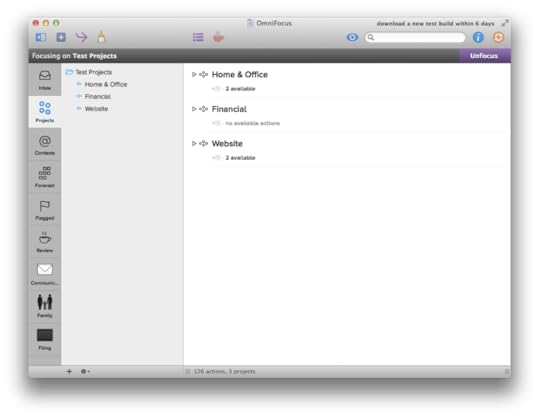
Task: Click 'no available actions' under Financial
Action: 252,123
